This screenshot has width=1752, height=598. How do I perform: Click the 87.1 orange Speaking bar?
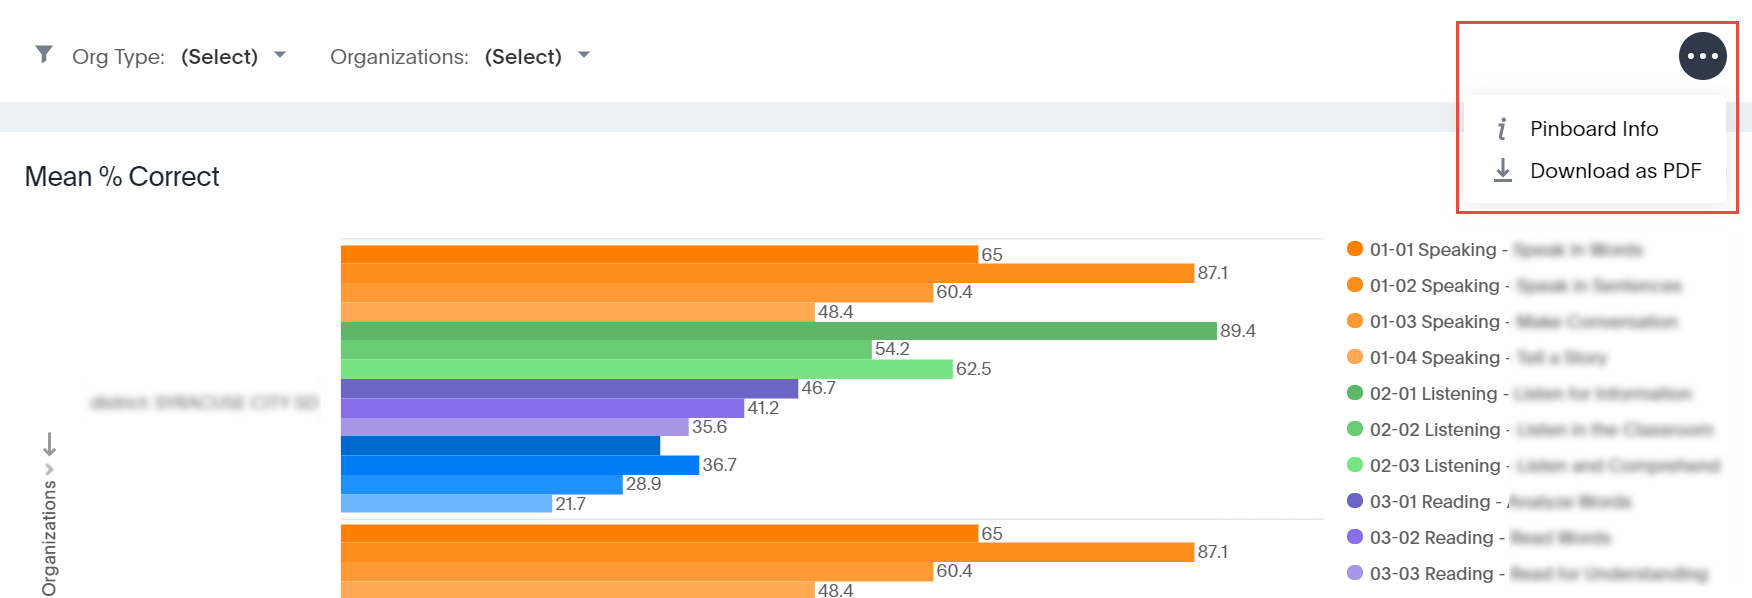[767, 273]
